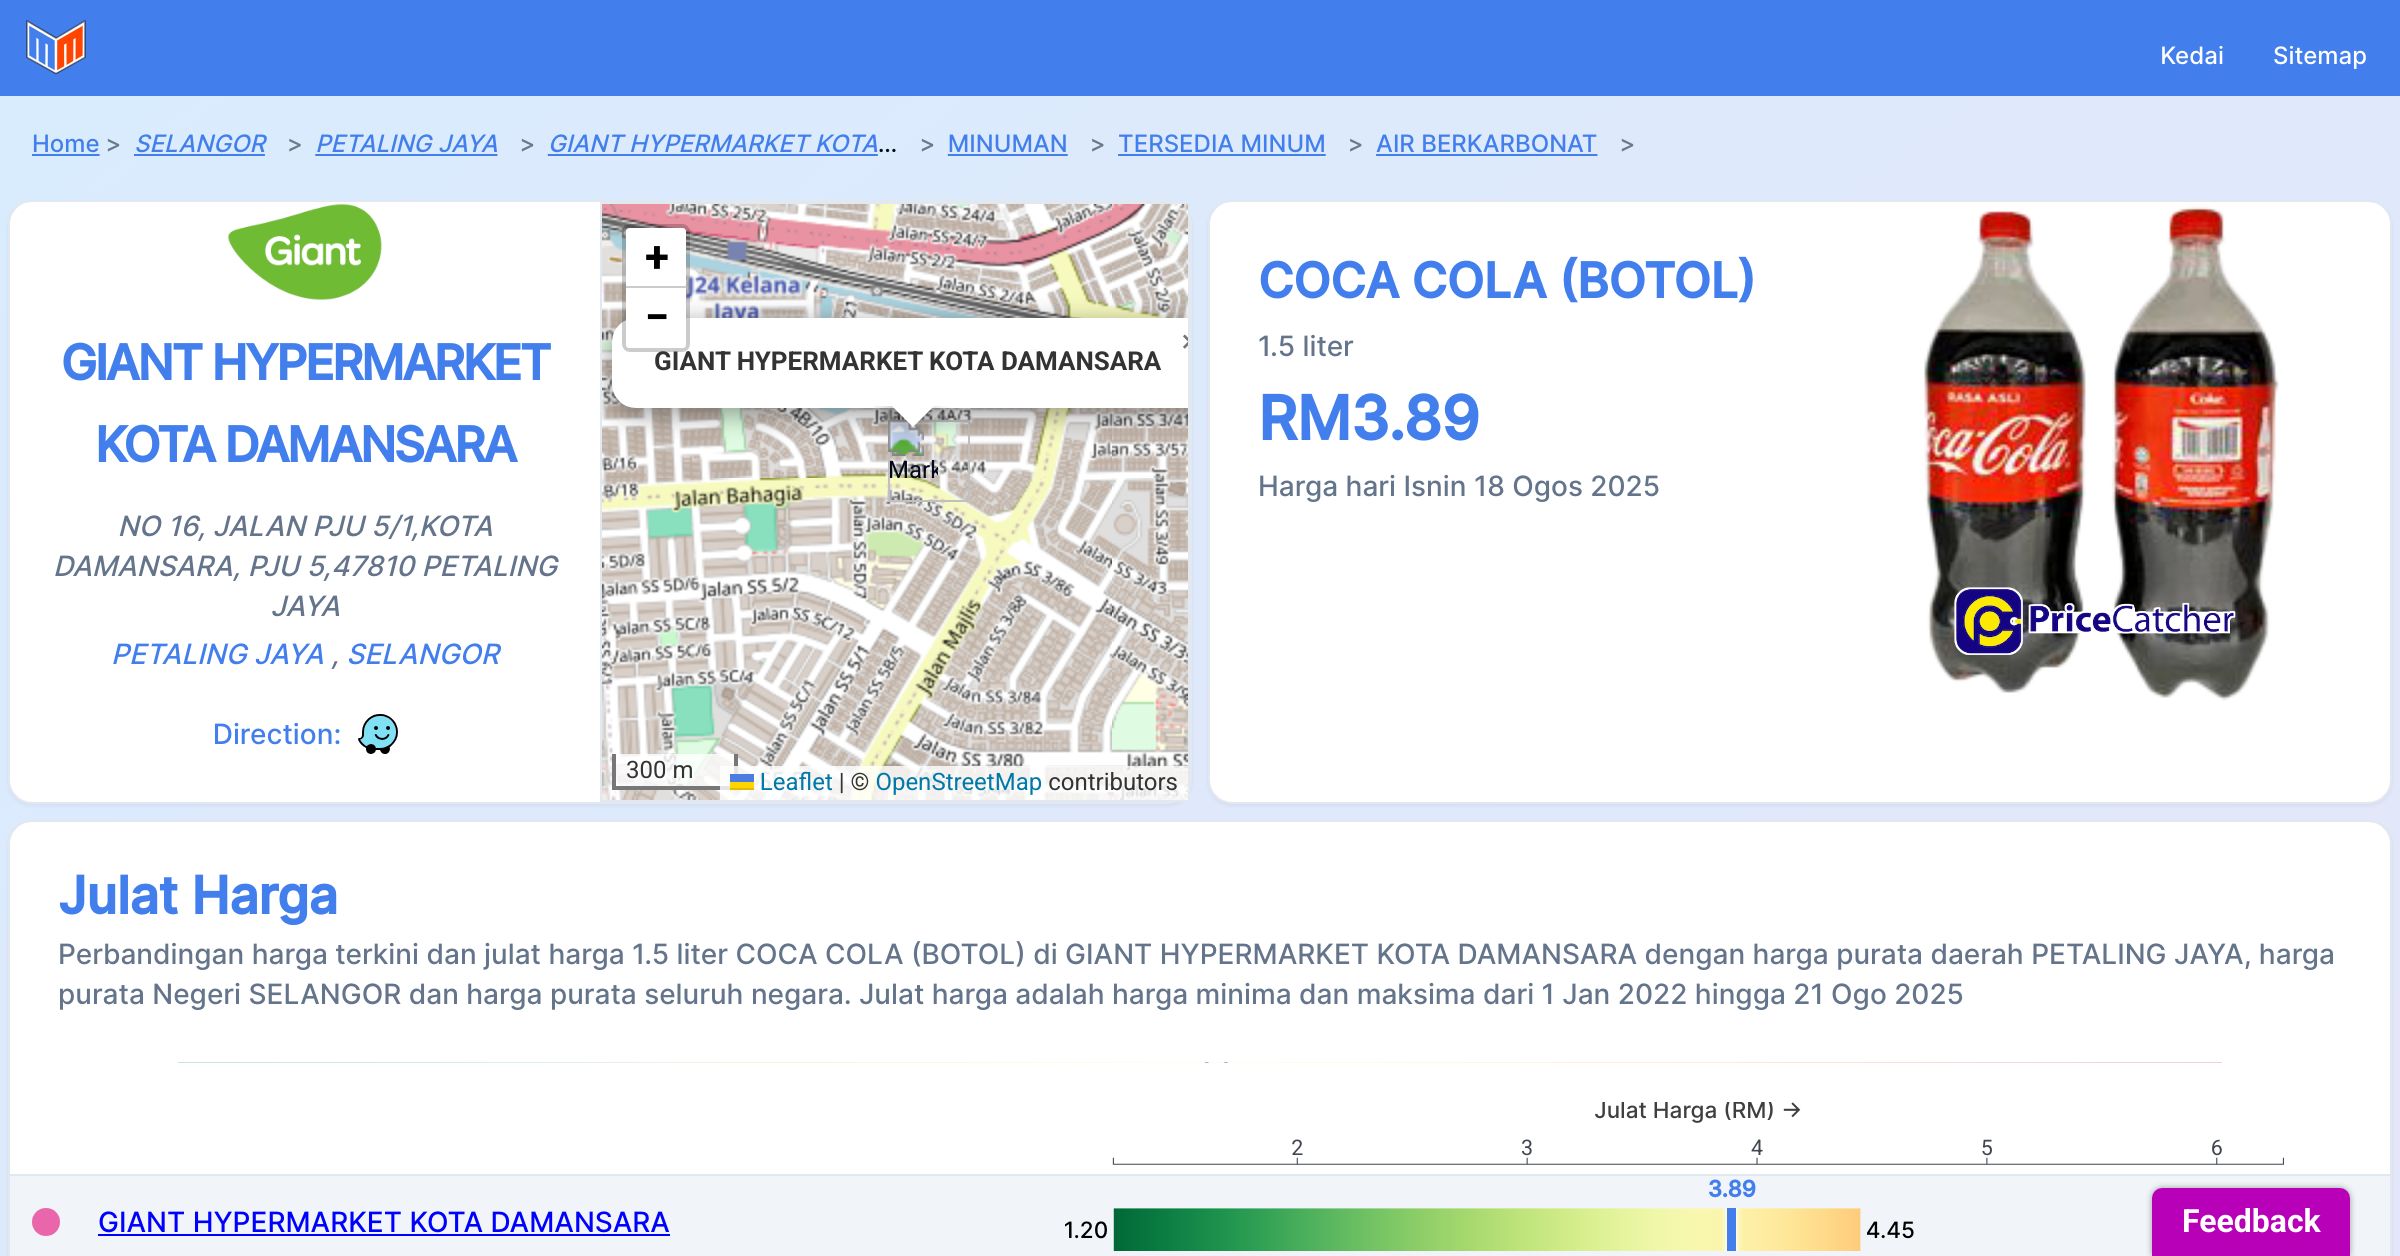Open the TERSEDIA MINUM breadcrumb link
Image resolution: width=2400 pixels, height=1256 pixels.
(1221, 144)
